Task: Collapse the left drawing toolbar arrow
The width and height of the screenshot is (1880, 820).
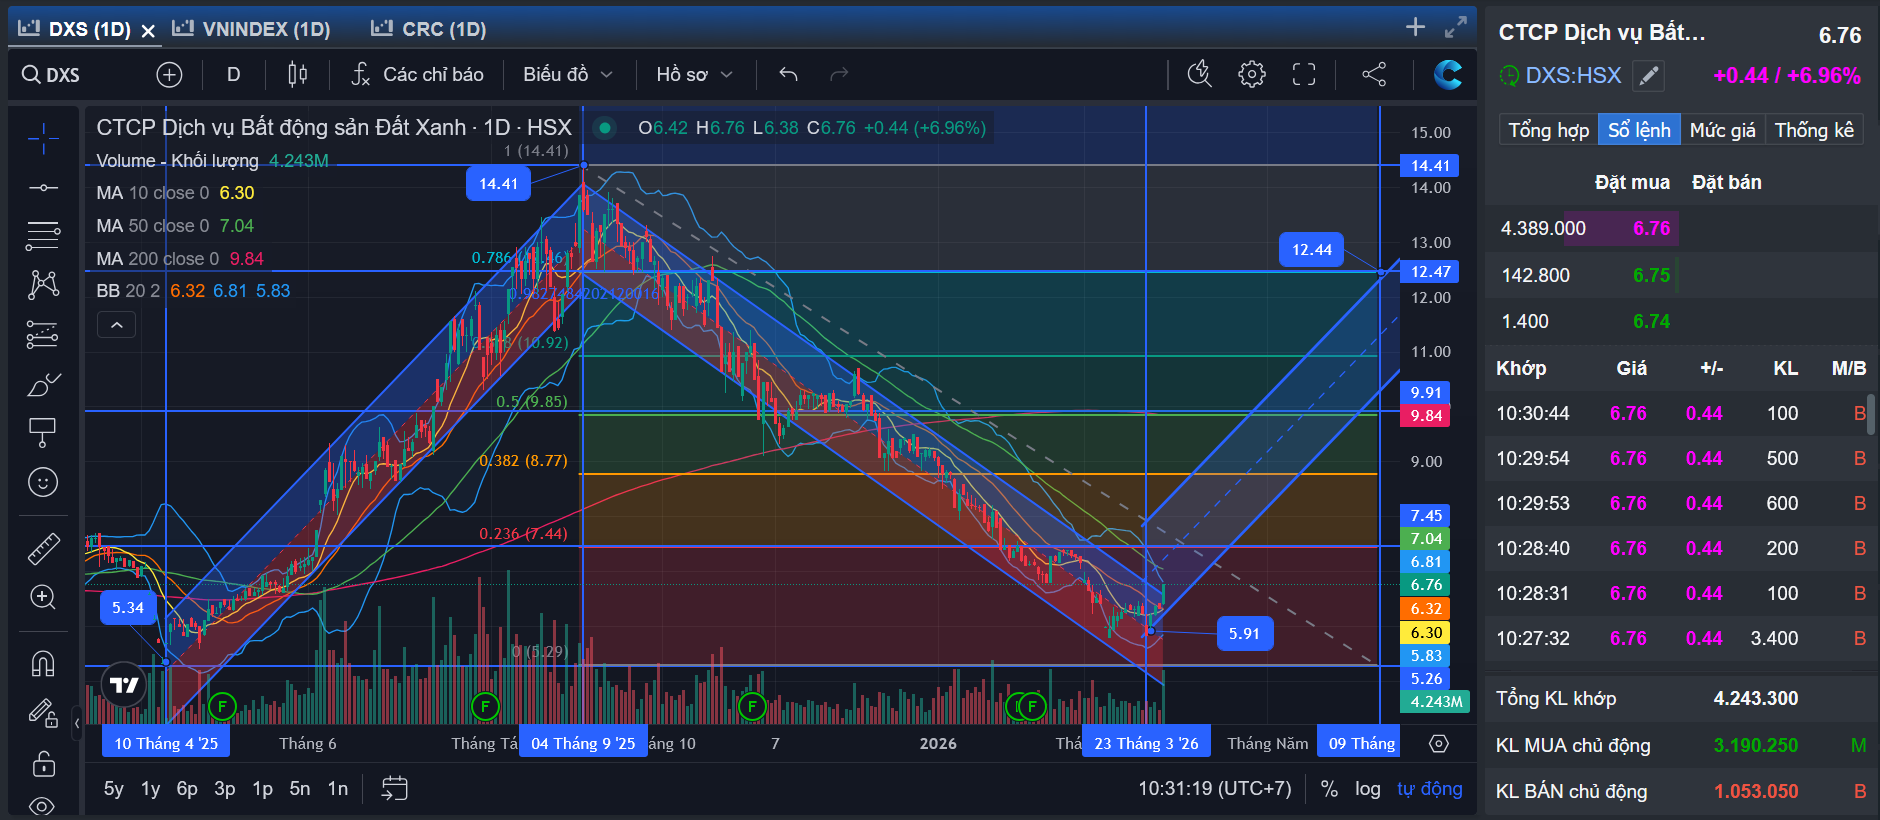Action: point(77,722)
